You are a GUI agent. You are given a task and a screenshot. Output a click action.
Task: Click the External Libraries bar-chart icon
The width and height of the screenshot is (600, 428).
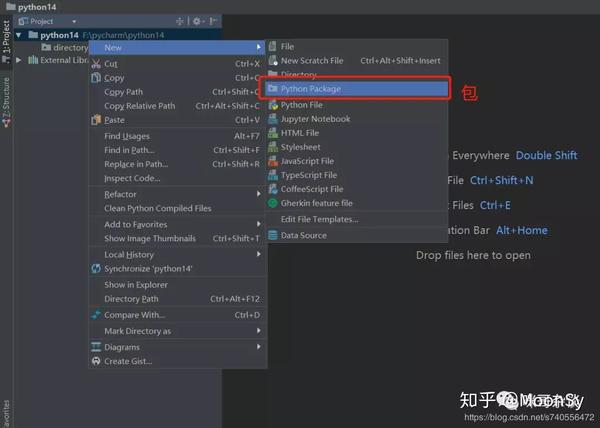point(33,60)
